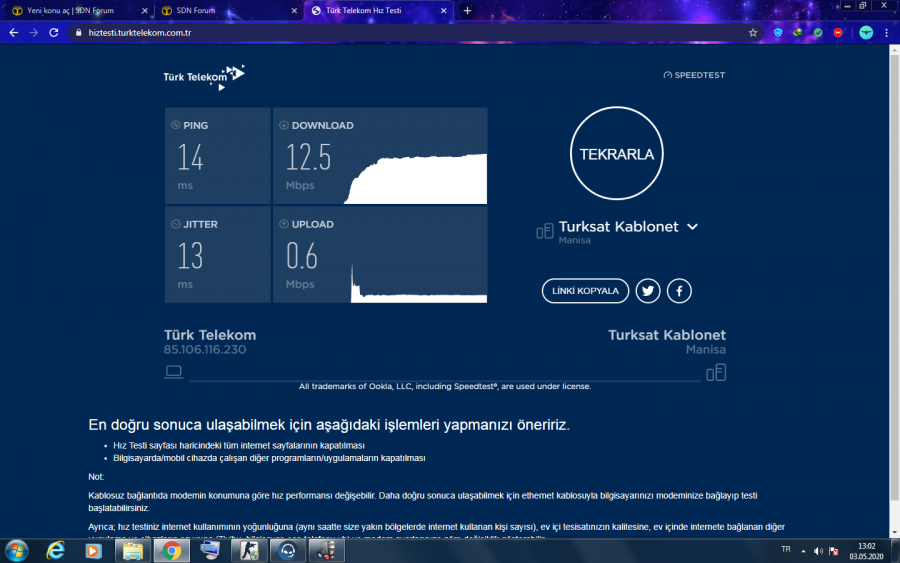Click the Chrome taskbar icon

(x=171, y=551)
